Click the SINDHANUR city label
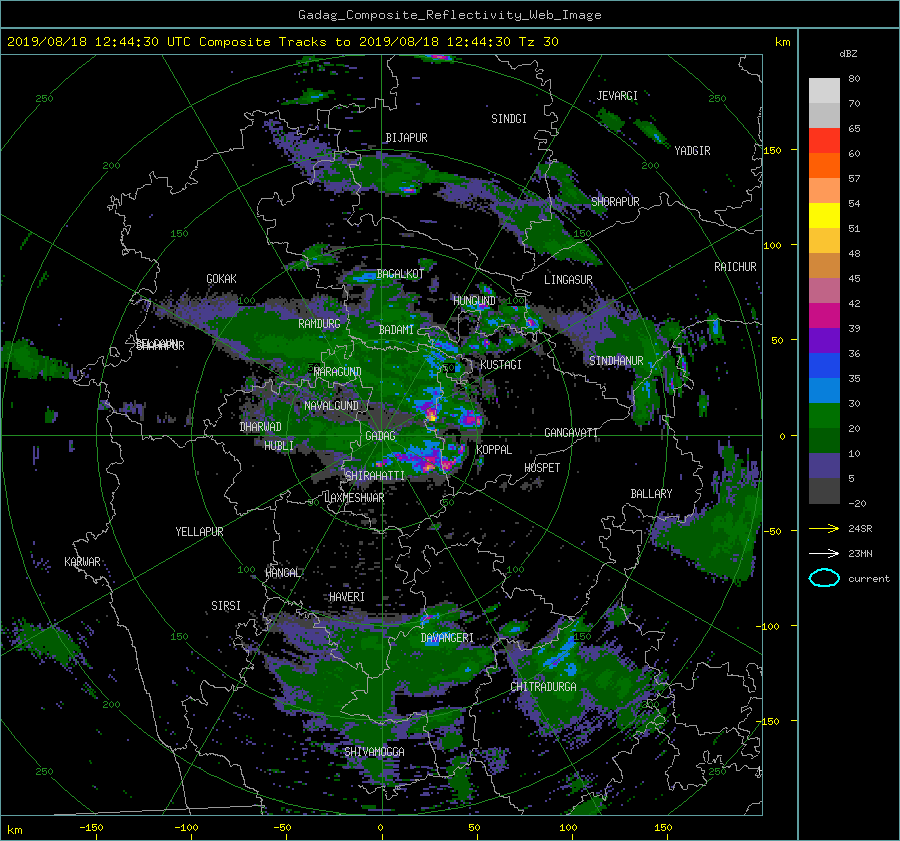900x841 pixels. (x=616, y=361)
